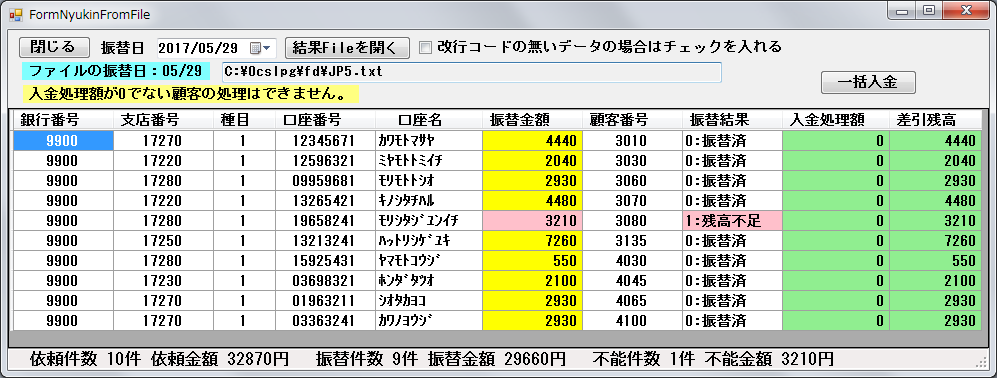
Task: Click yellow 振替金額 cell 2100
Action: (533, 281)
